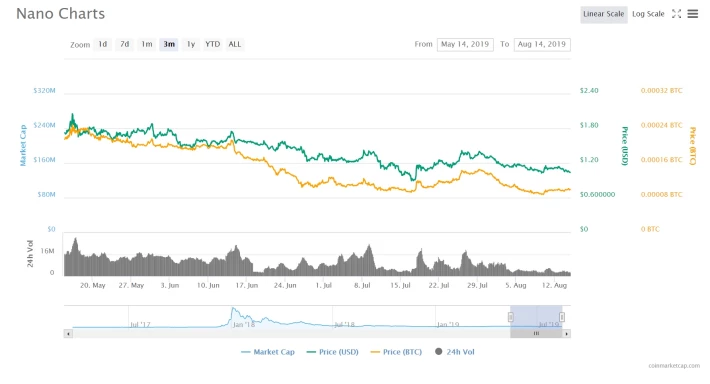Select the 7d zoom range
Screen dimensions: 710x384
click(x=125, y=44)
